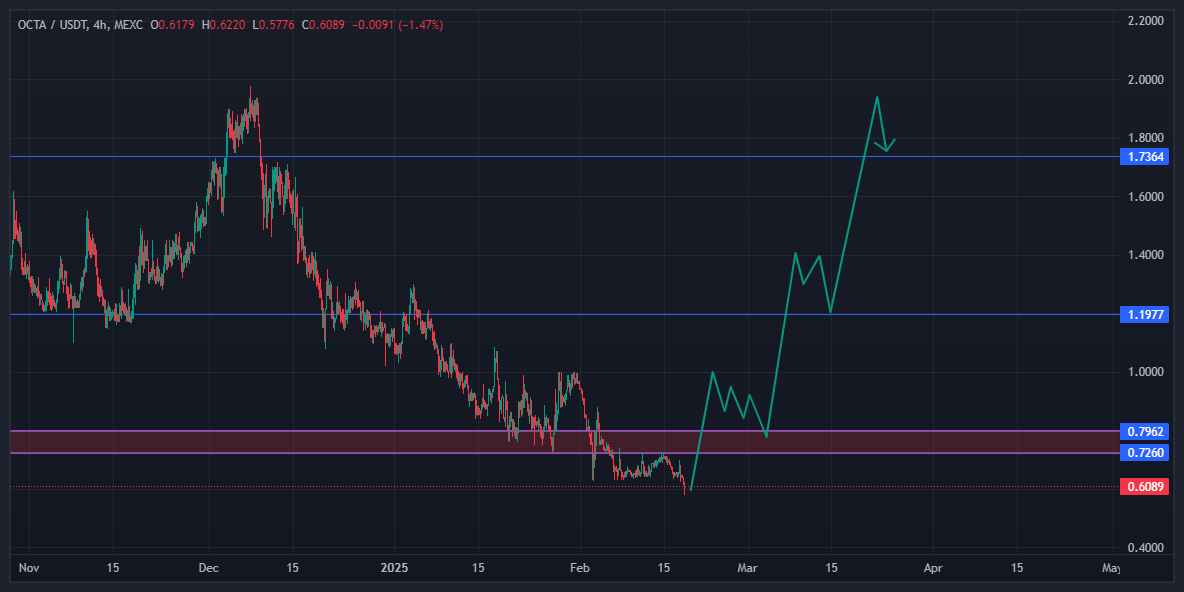Click the May label on time axis
1184x592 pixels.
point(1111,567)
